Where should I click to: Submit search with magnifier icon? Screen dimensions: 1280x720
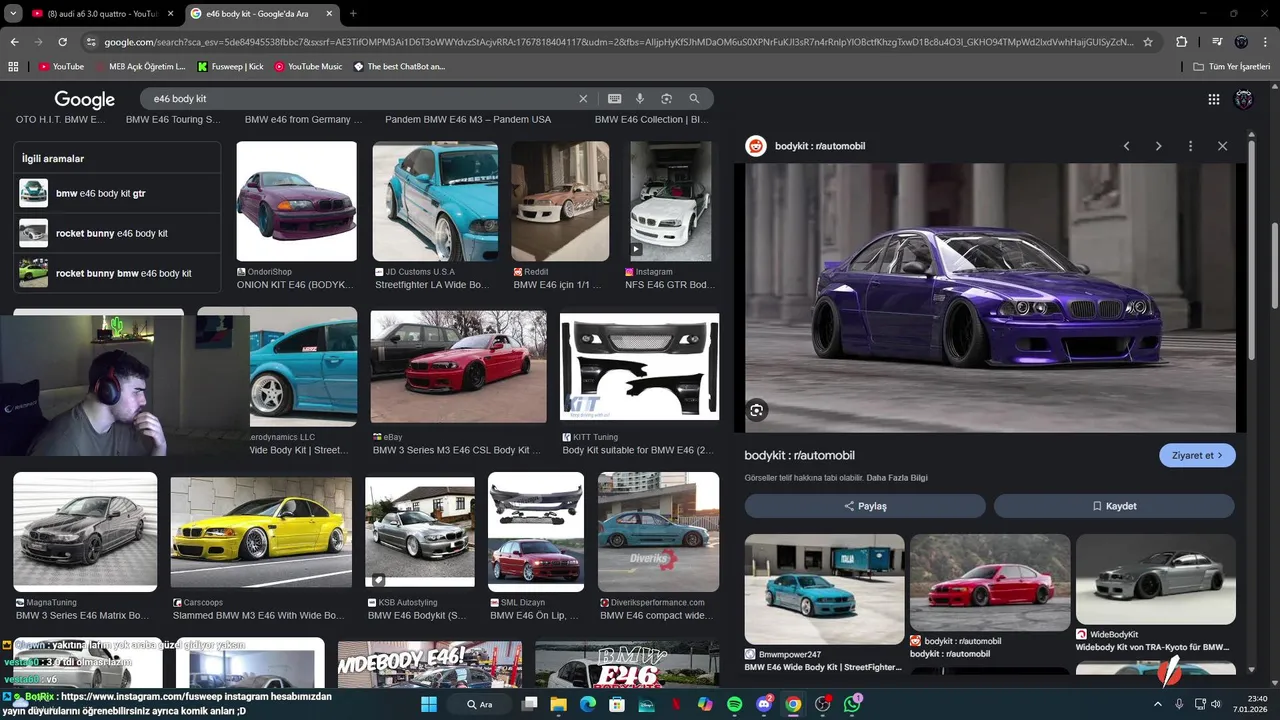[694, 99]
